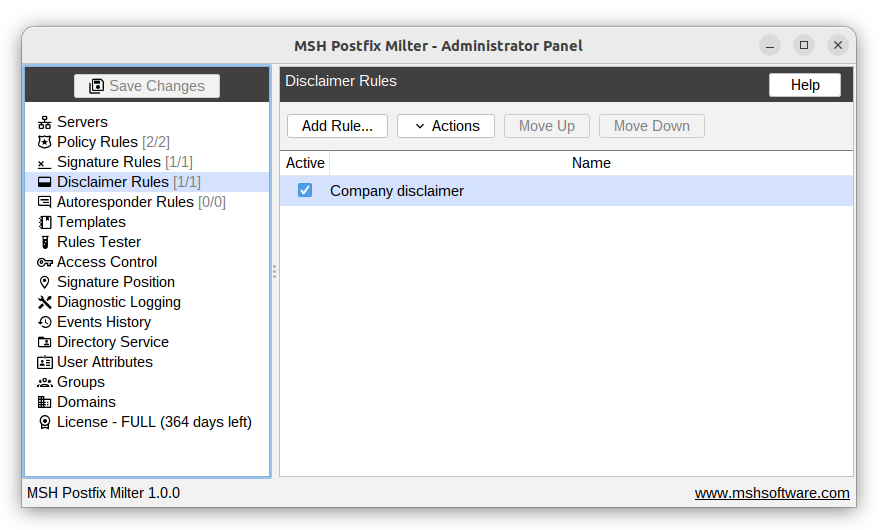Click the panel splitter handle dots
This screenshot has width=881, height=530.
click(274, 272)
